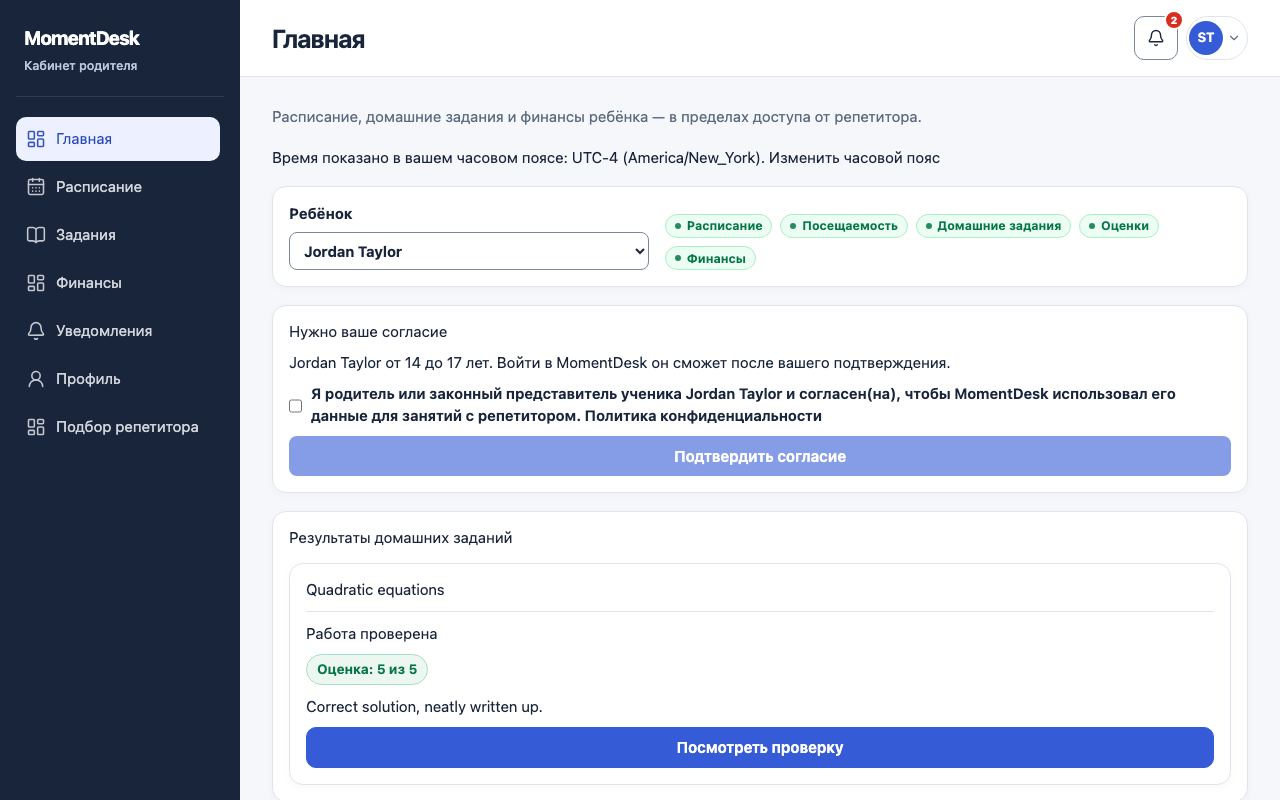Select Уведомления label in the sidebar

pos(104,331)
